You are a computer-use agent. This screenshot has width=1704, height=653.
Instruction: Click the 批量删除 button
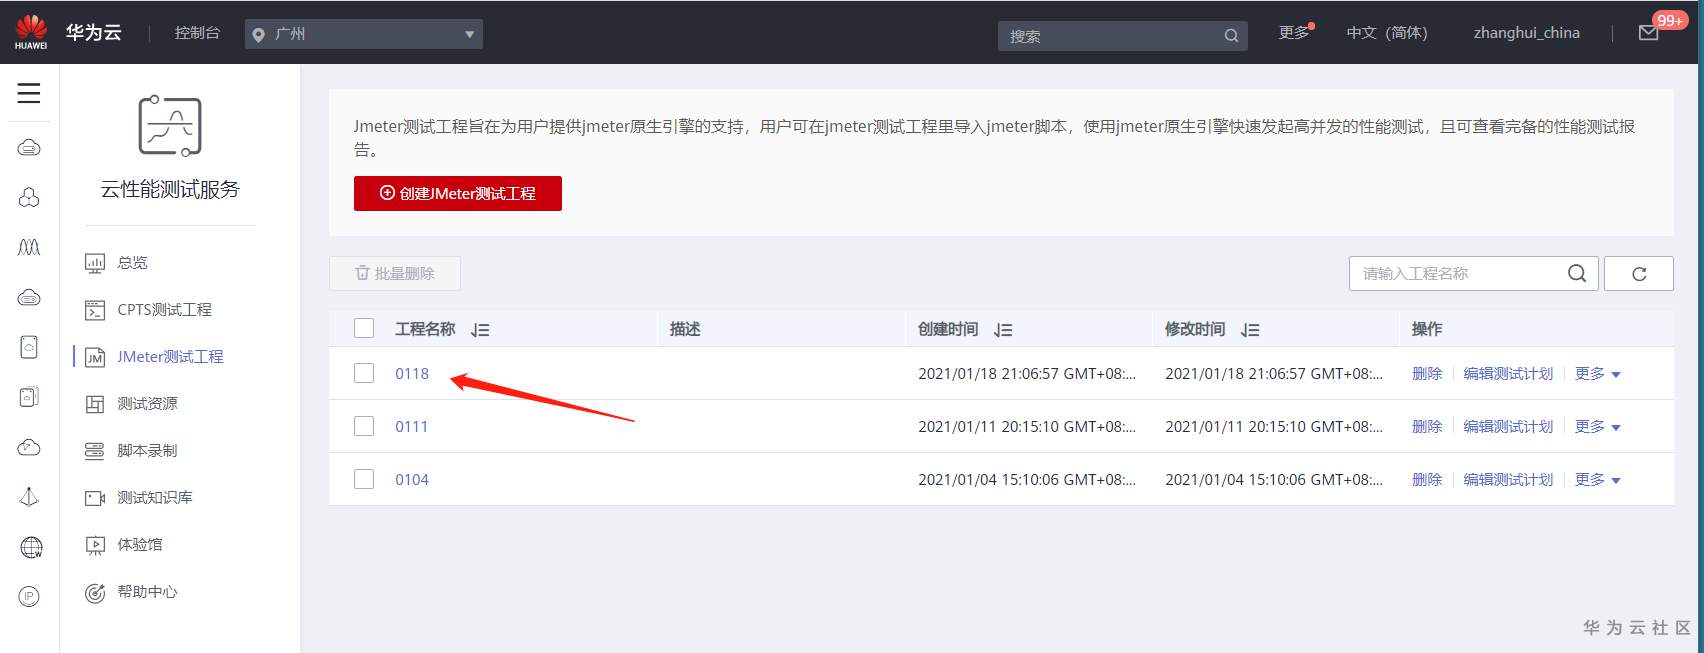[395, 273]
